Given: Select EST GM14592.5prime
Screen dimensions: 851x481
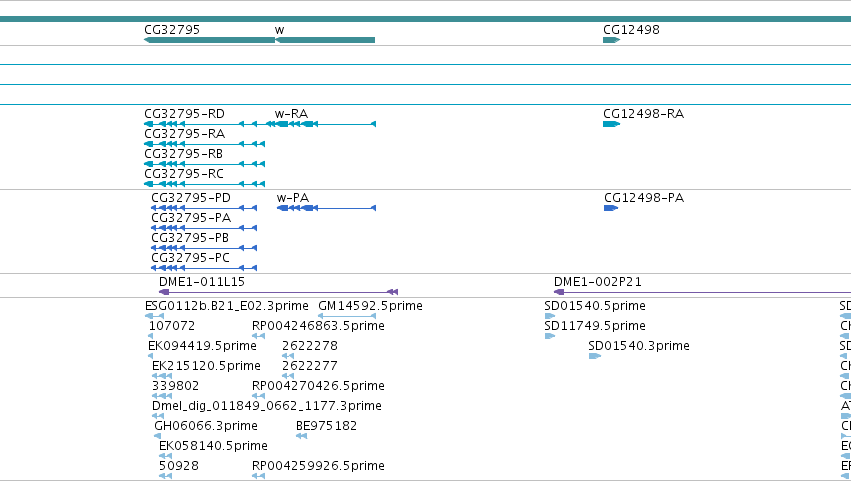Looking at the screenshot, I should [x=370, y=306].
